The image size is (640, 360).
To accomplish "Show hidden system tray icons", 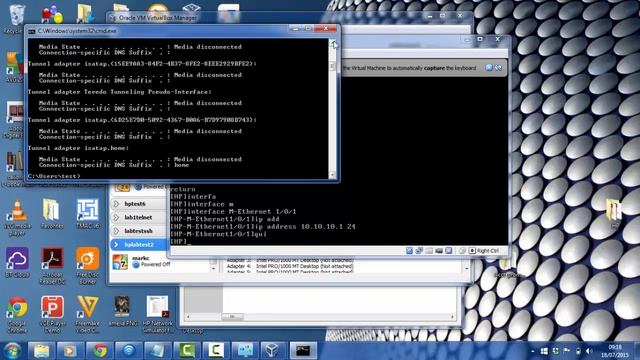I will click(532, 351).
